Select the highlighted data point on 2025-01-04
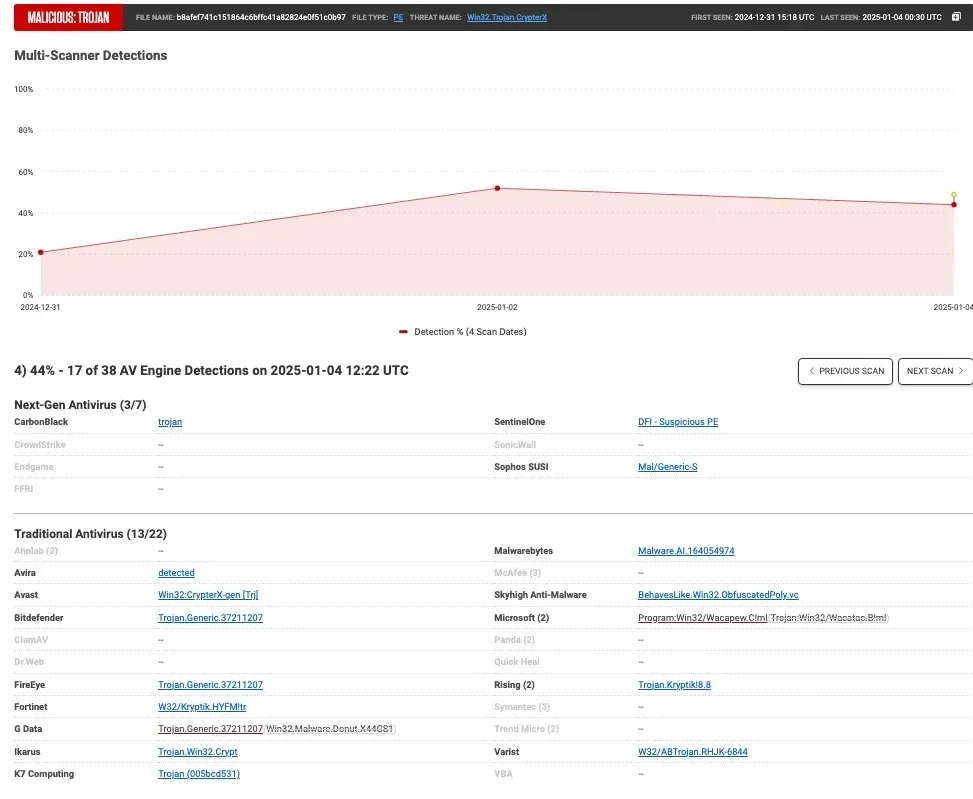Screen dimensions: 973x799 [x=955, y=203]
